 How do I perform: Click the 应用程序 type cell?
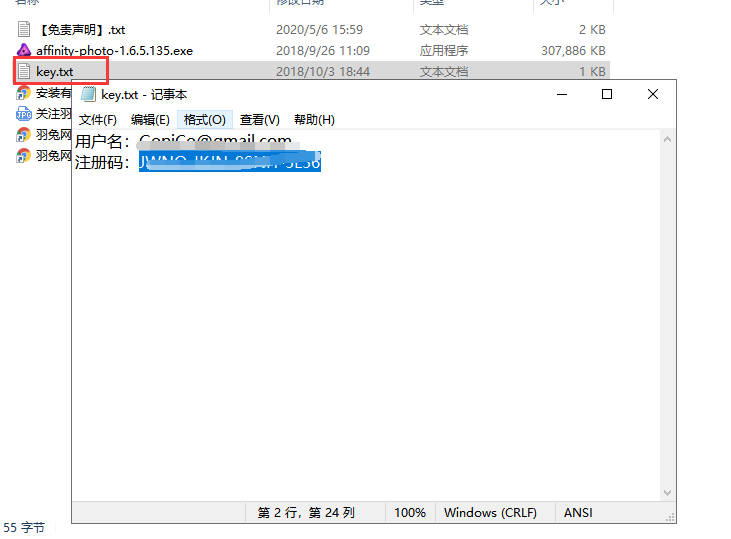pyautogui.click(x=443, y=50)
